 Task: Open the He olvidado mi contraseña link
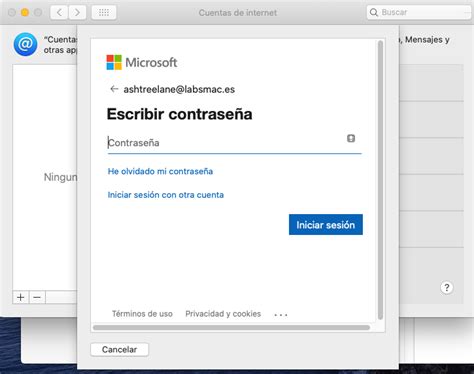click(x=160, y=171)
